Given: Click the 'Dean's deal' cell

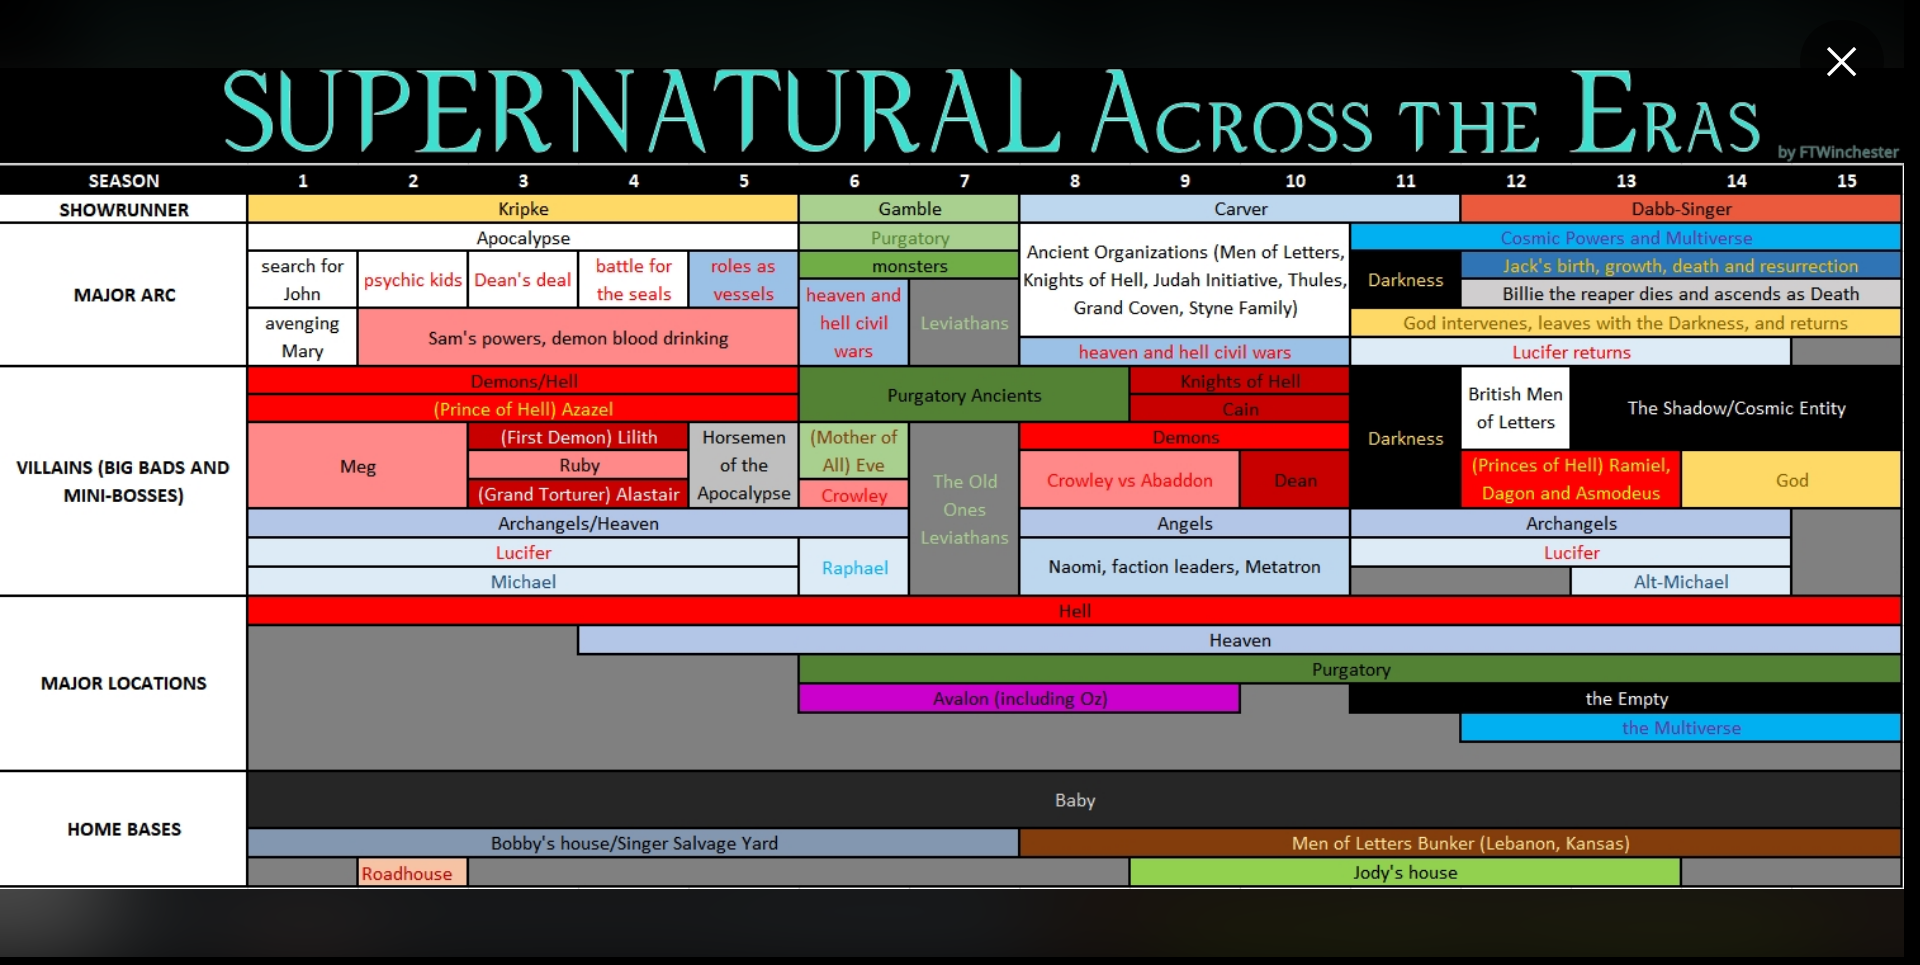Looking at the screenshot, I should (523, 280).
